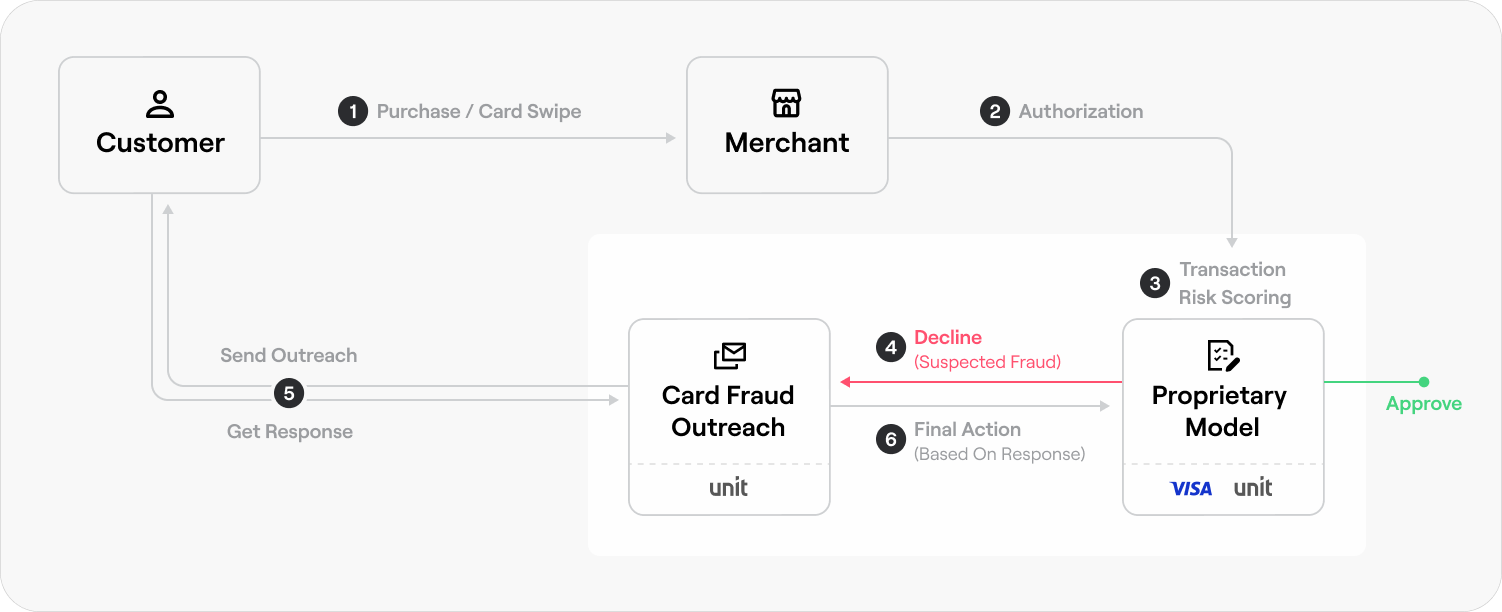This screenshot has height=612, width=1502.
Task: Select the Purchase / Card Swipe label
Action: click(x=479, y=111)
